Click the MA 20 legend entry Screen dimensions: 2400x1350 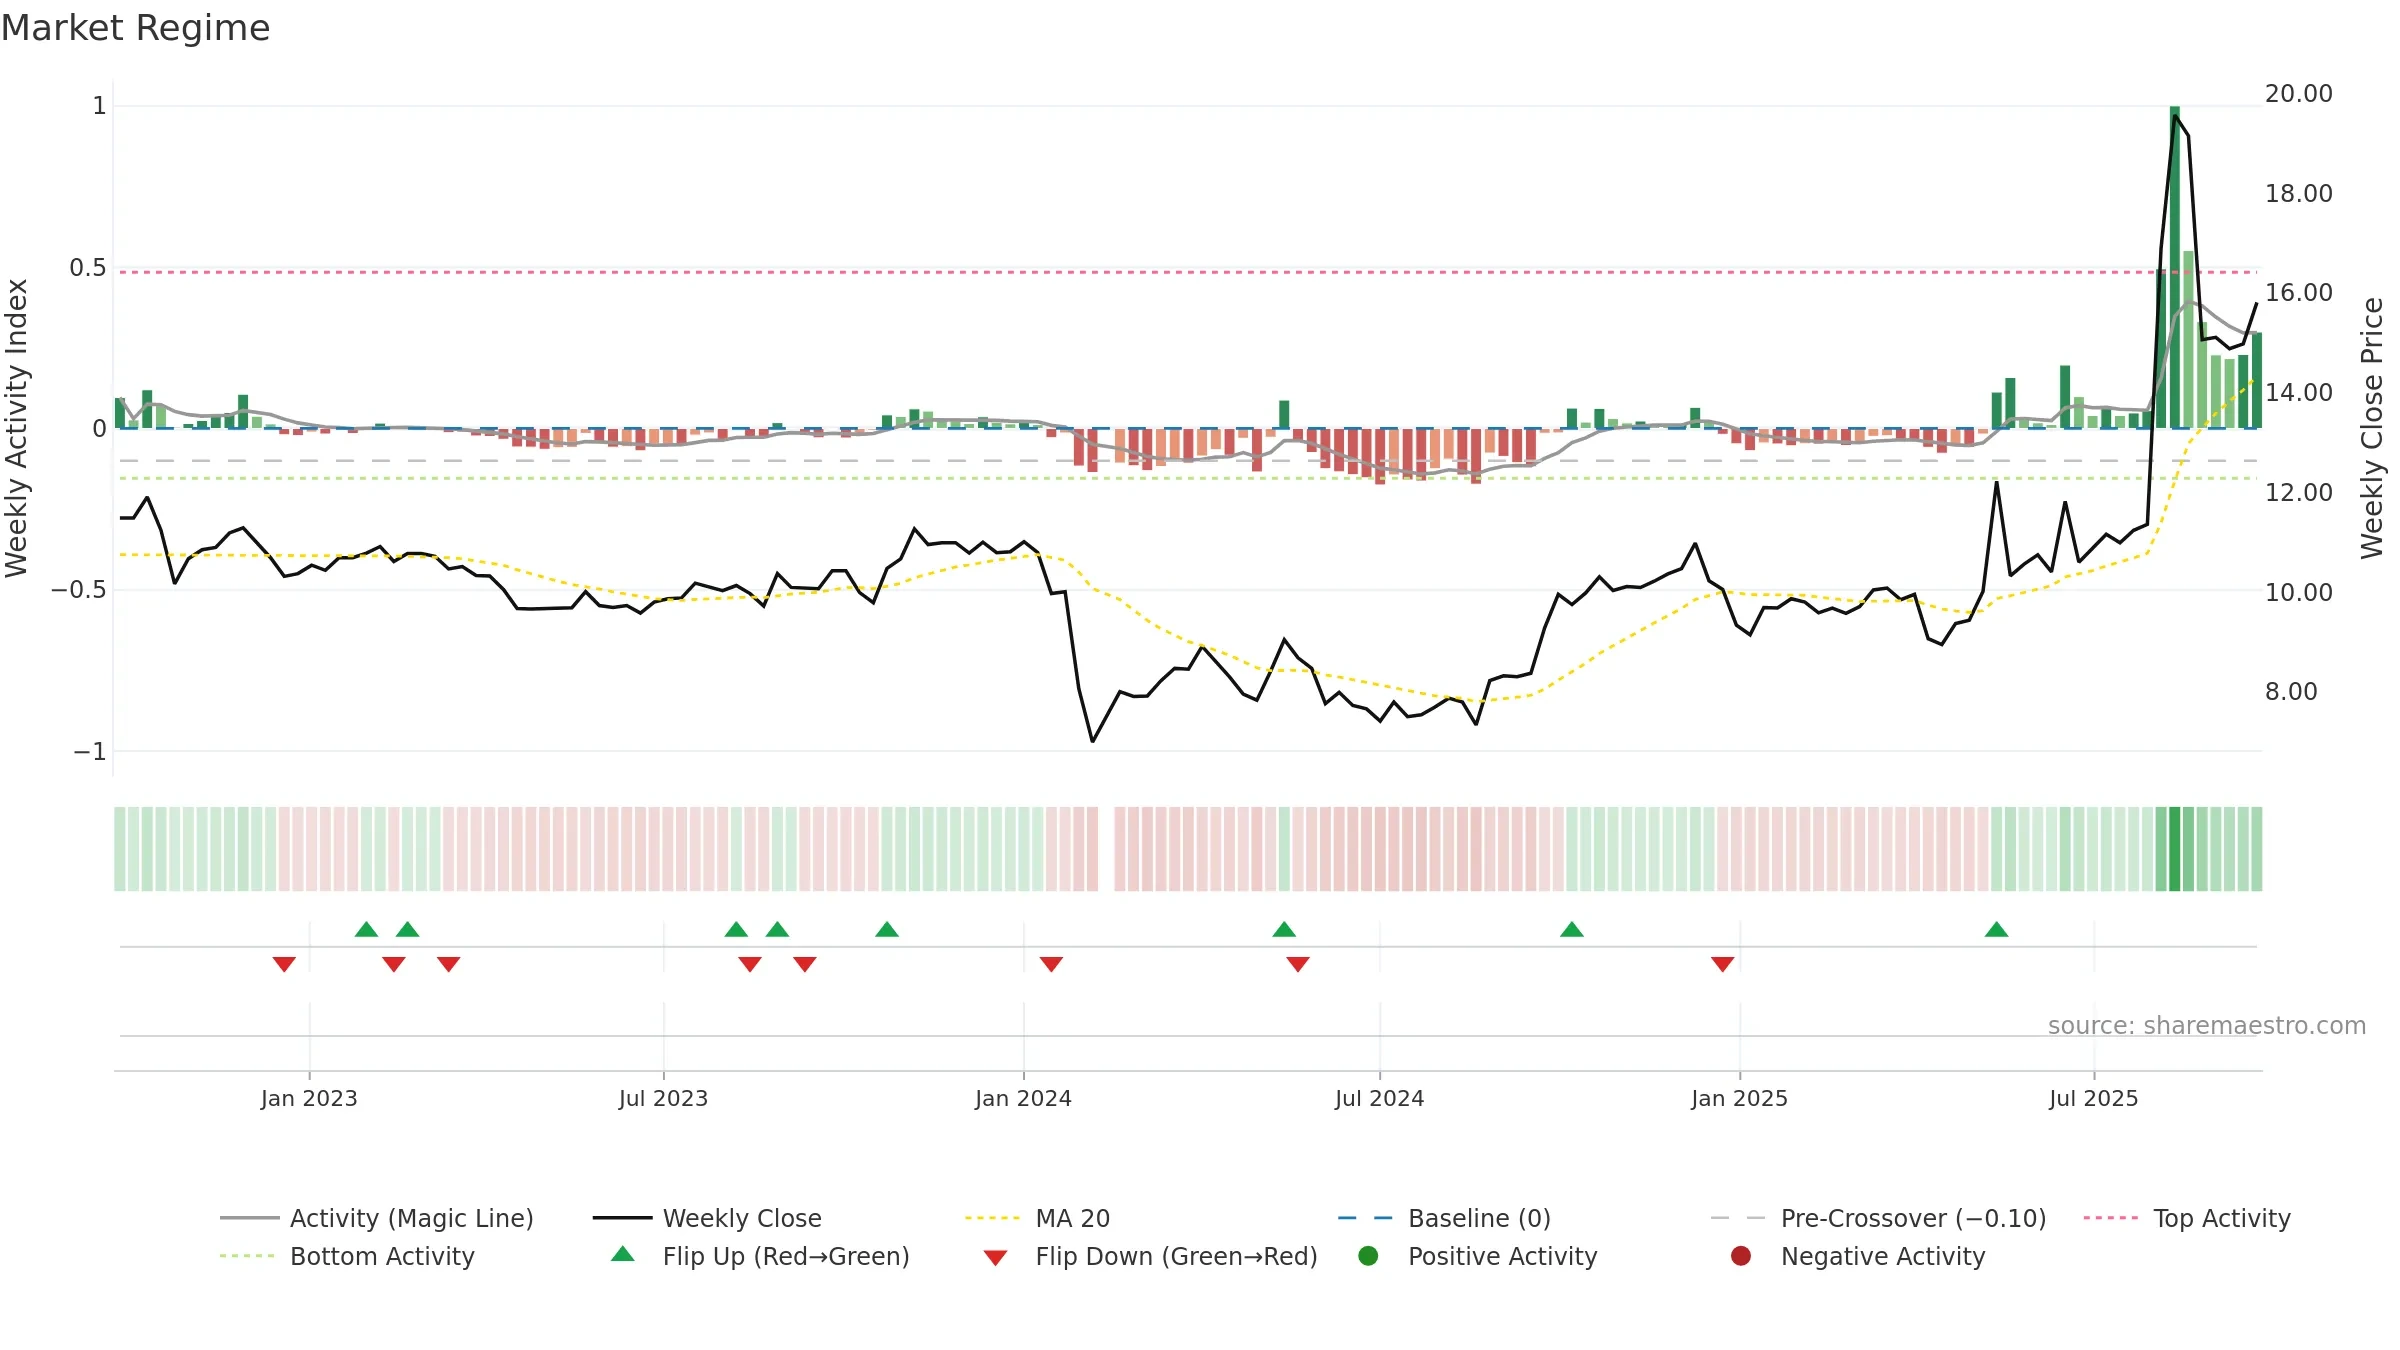[x=1037, y=1218]
